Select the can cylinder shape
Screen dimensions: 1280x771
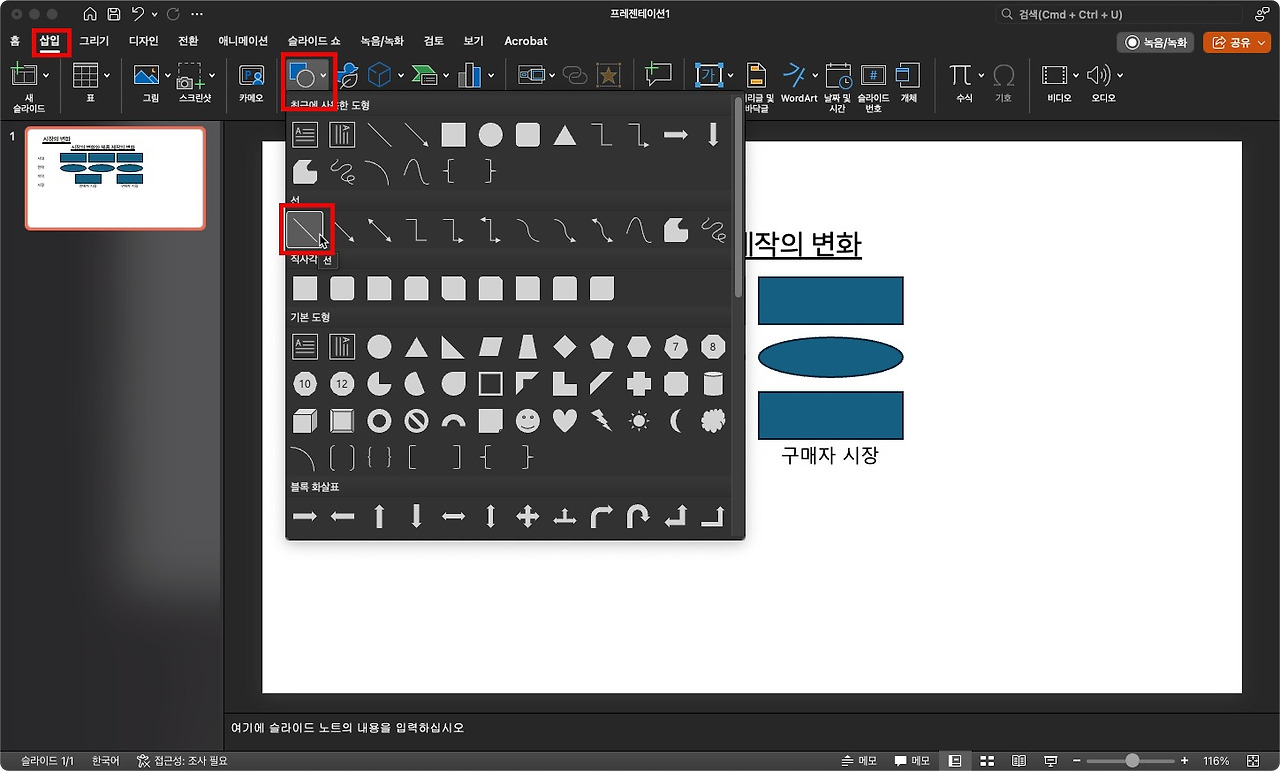(713, 384)
